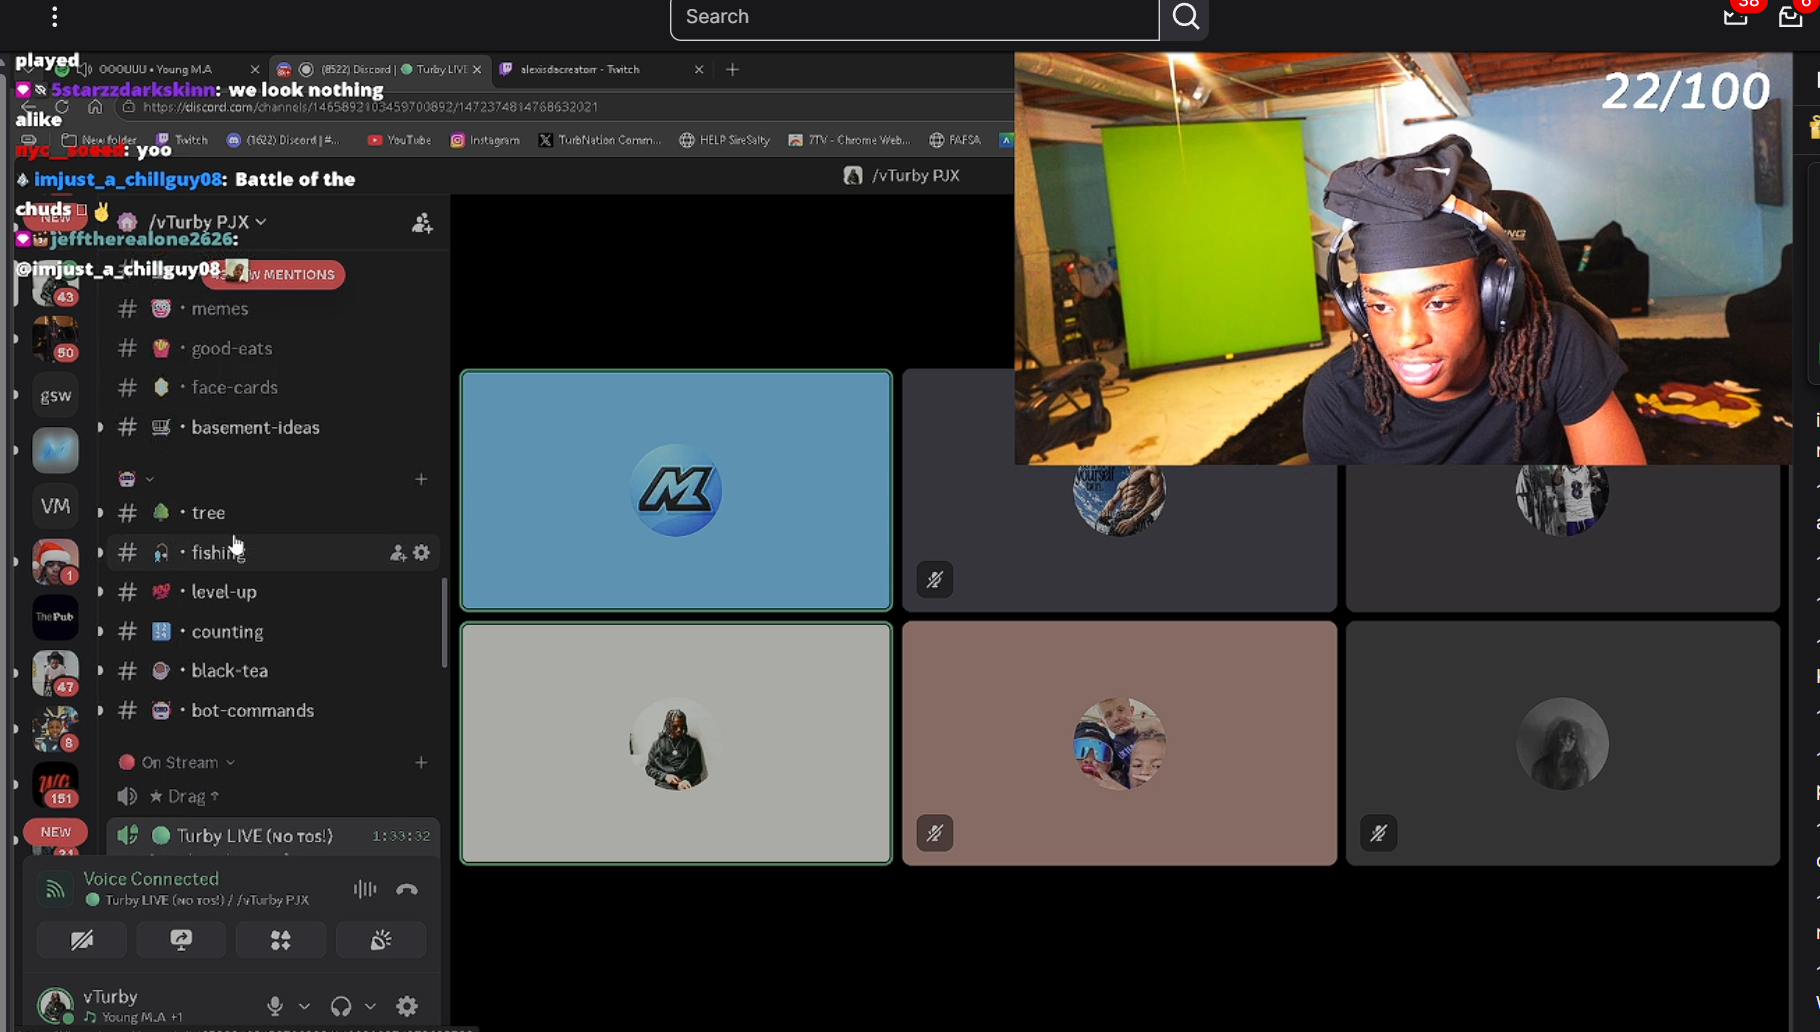The height and width of the screenshot is (1032, 1820).
Task: Click the invite people icon beside server name
Action: [422, 223]
